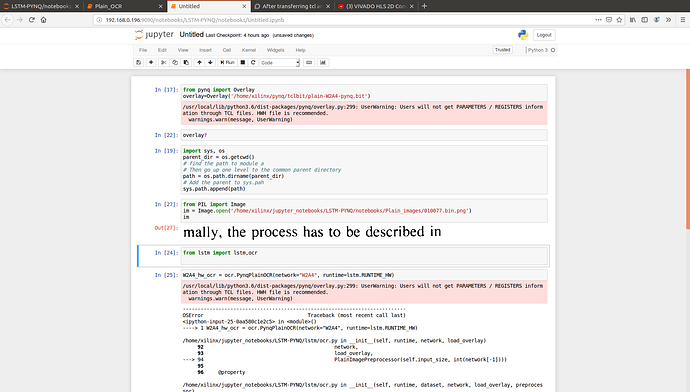Run the selected cell
690x392 pixels.
tap(228, 62)
